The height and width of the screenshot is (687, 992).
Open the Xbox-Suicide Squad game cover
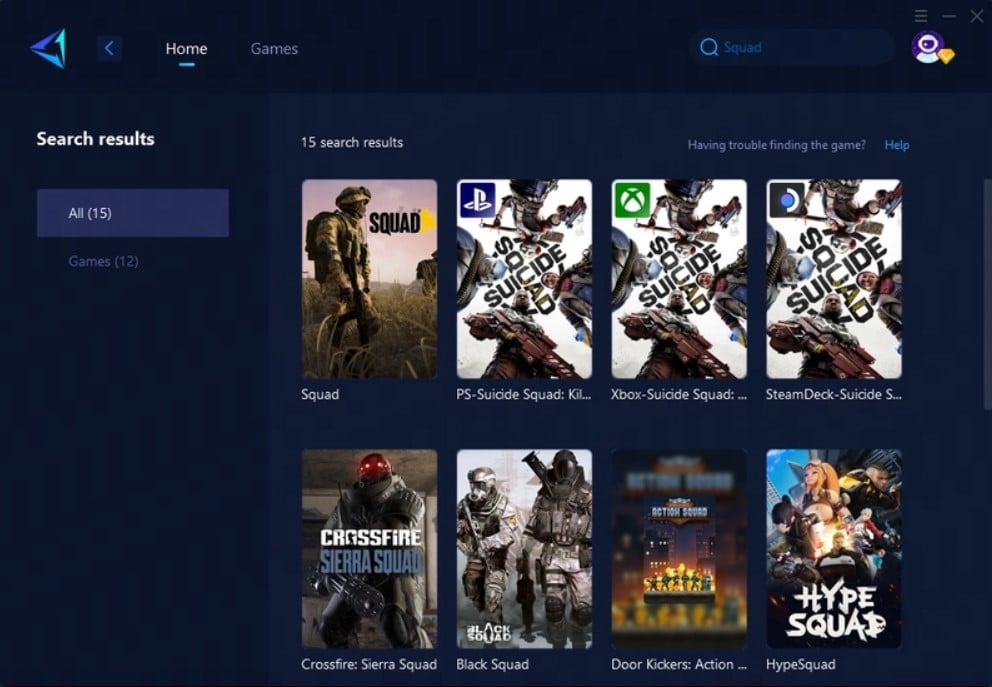pos(679,279)
